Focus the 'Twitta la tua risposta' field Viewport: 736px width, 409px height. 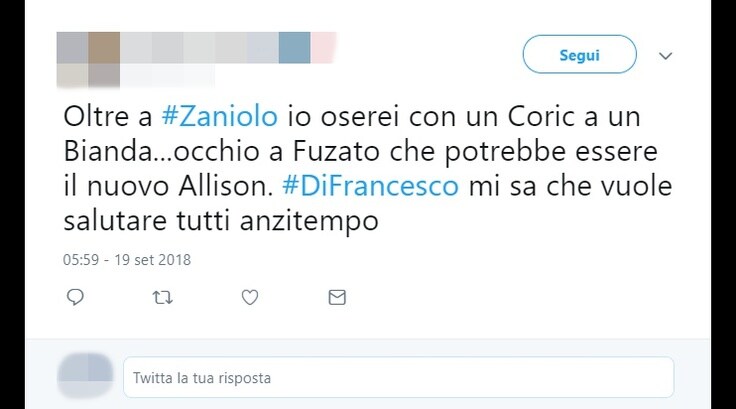tap(399, 378)
